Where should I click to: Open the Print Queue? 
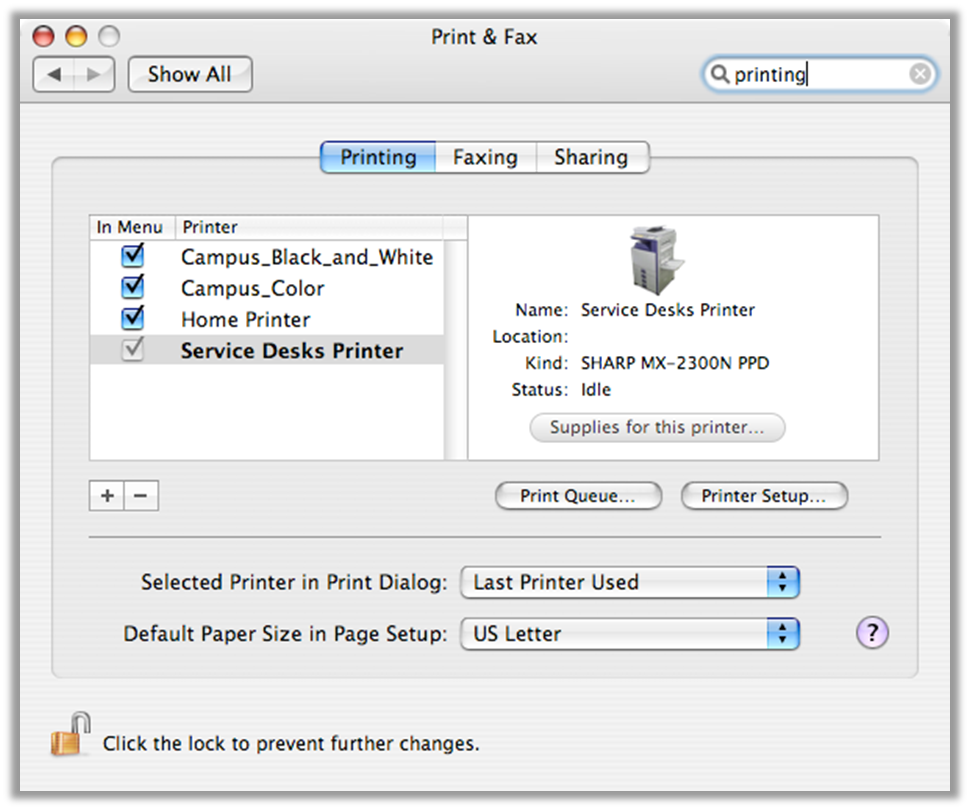[x=578, y=496]
